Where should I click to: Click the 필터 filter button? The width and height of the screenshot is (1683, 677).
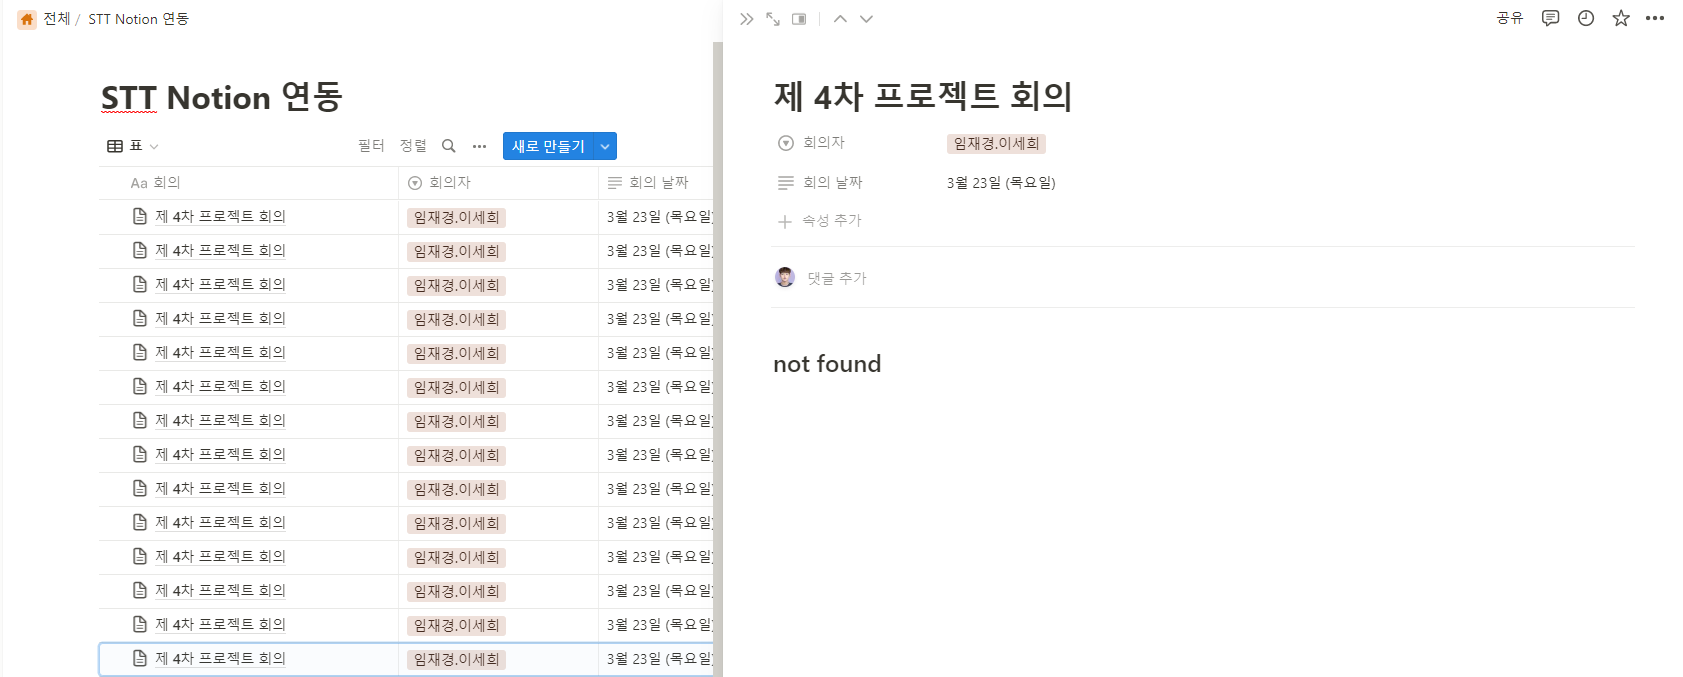[371, 146]
